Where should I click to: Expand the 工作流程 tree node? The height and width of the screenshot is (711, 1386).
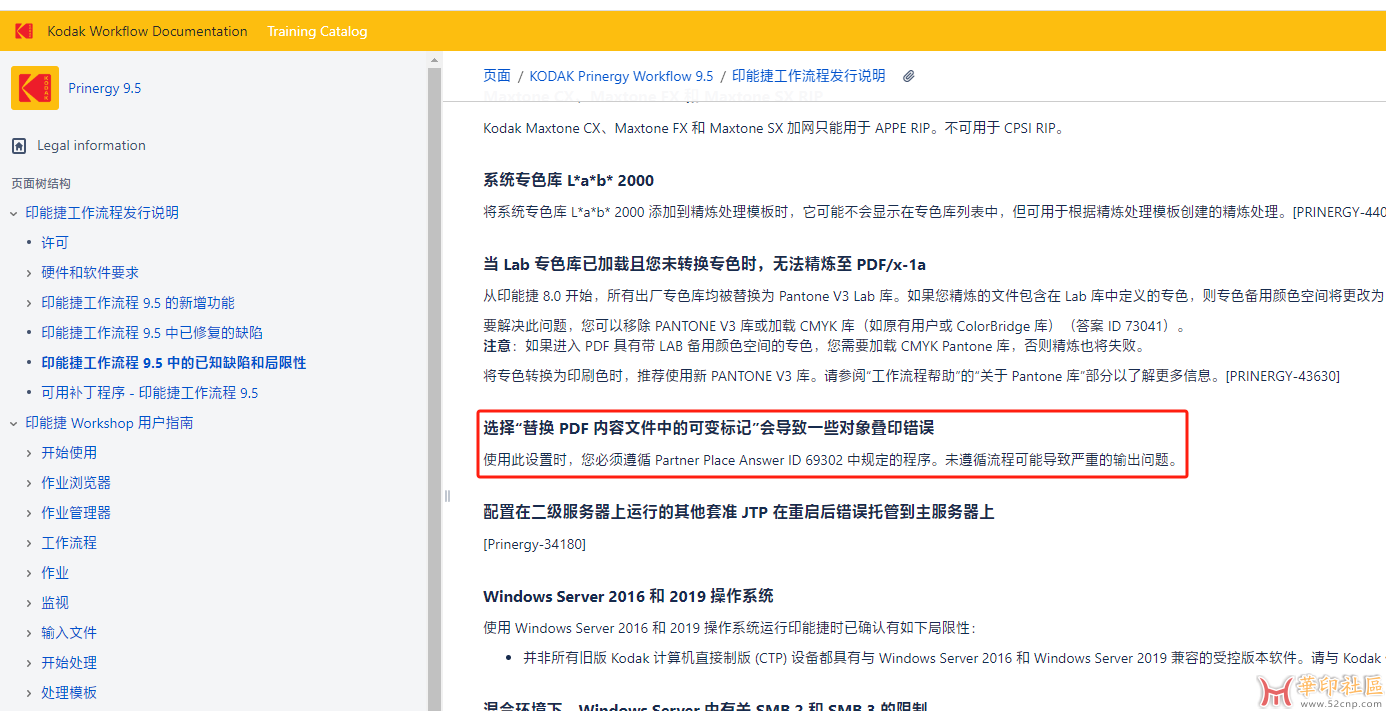(29, 543)
